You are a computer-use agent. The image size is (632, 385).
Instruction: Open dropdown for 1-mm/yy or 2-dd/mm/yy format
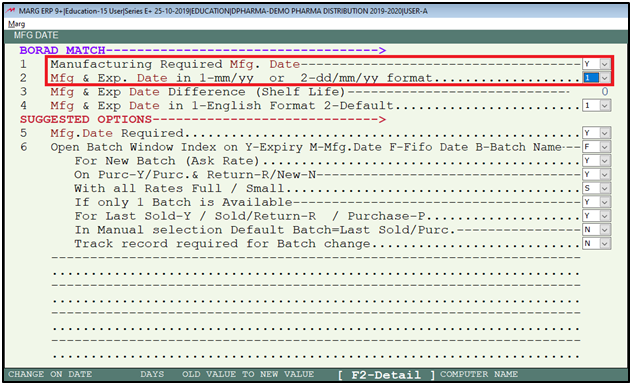[605, 78]
